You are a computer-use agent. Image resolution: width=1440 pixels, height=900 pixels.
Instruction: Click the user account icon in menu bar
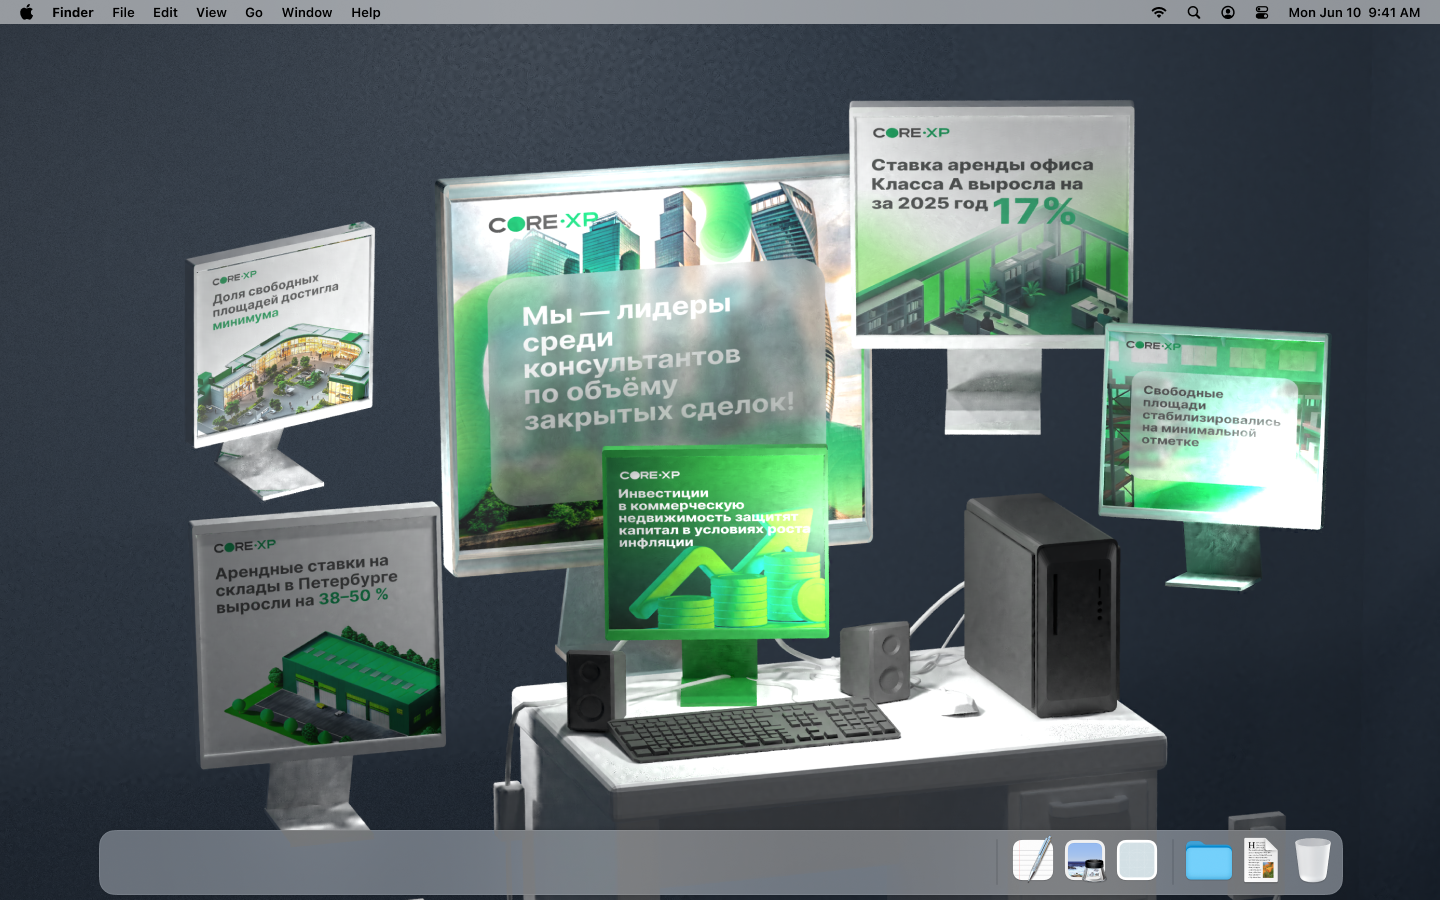coord(1228,12)
